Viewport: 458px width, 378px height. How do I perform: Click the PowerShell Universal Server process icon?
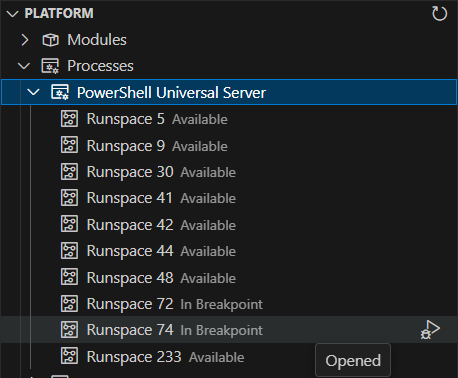click(60, 92)
